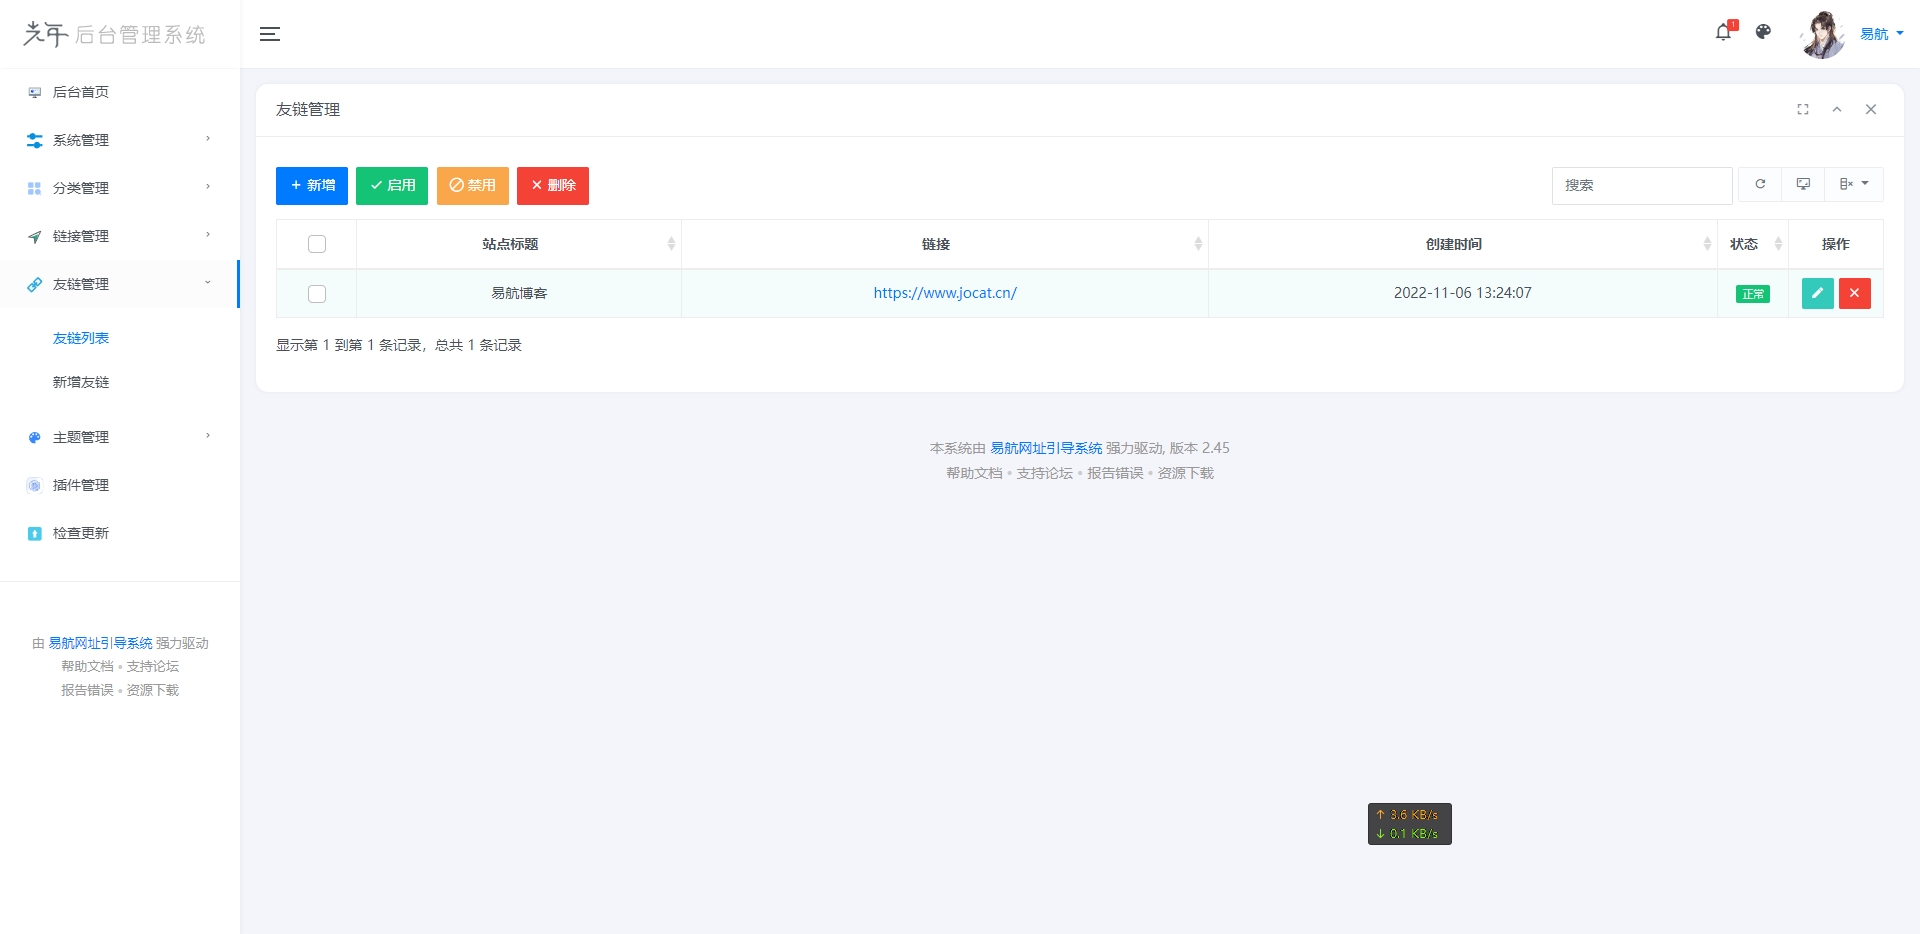The width and height of the screenshot is (1920, 934).
Task: Expand the 链接管理 sidebar menu
Action: click(118, 236)
